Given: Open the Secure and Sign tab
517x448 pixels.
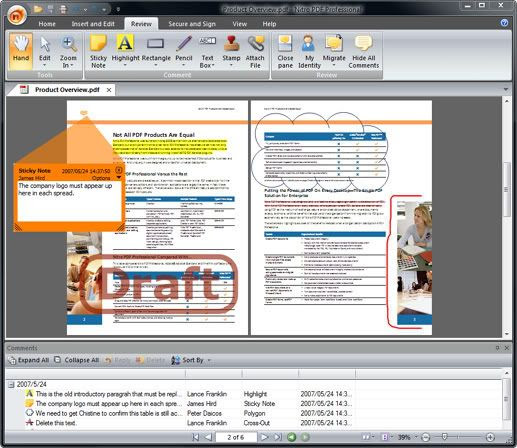Looking at the screenshot, I should [x=192, y=24].
